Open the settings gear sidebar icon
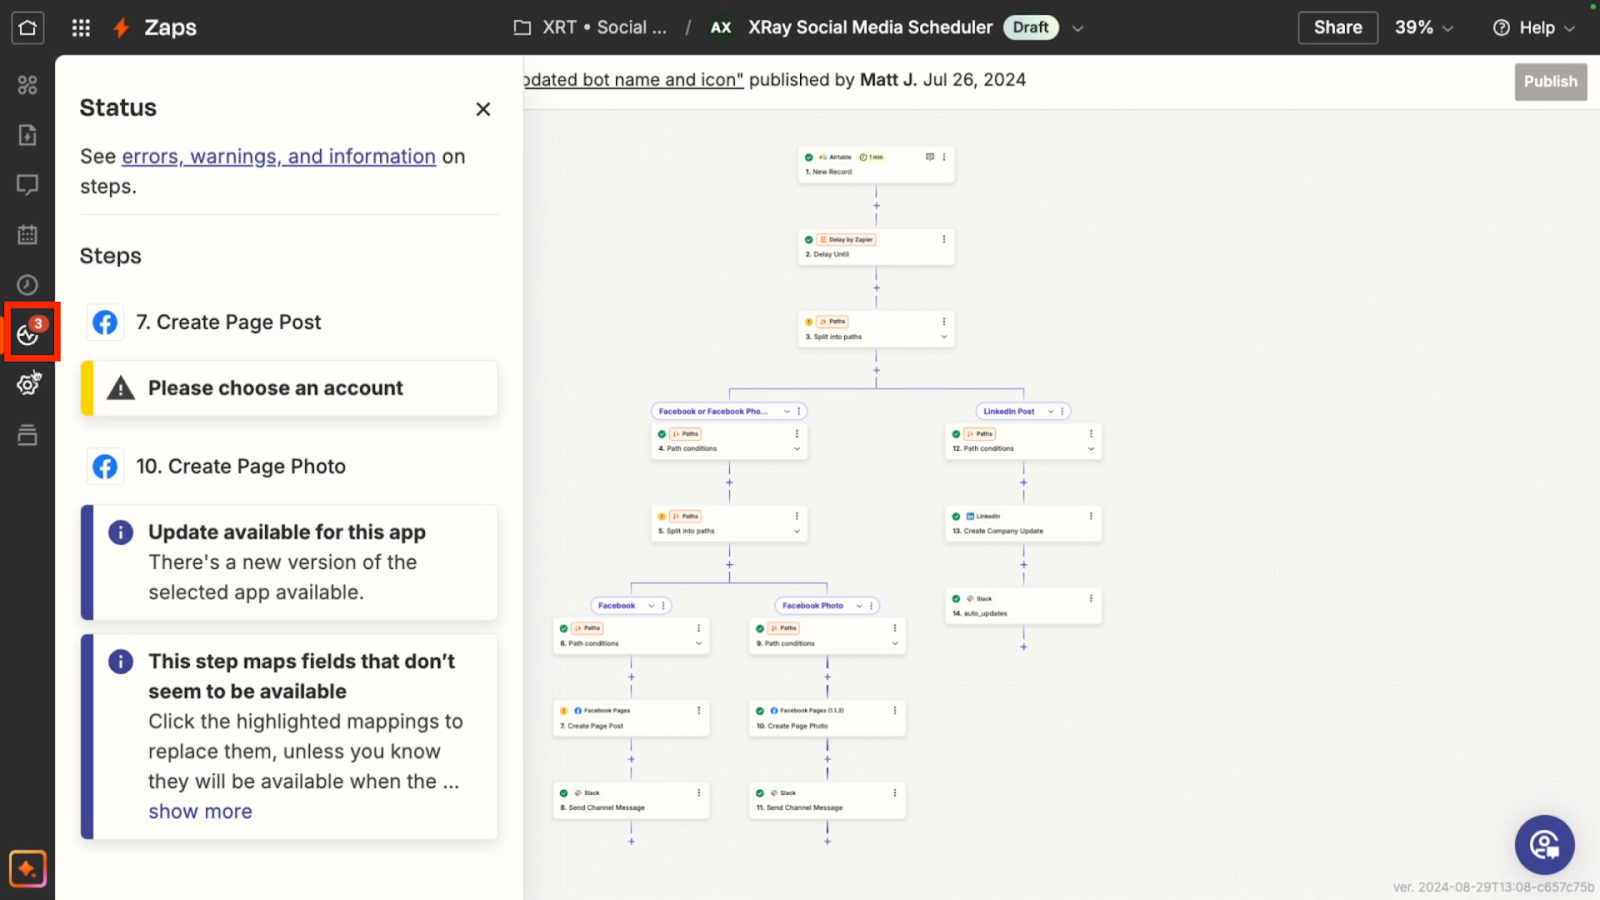Image resolution: width=1600 pixels, height=900 pixels. coord(27,384)
